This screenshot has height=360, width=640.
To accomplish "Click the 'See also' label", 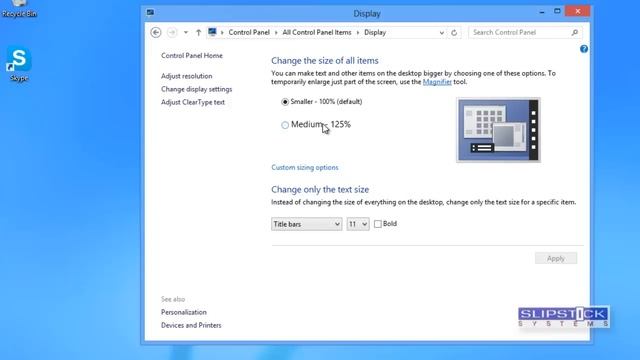I will pyautogui.click(x=173, y=299).
